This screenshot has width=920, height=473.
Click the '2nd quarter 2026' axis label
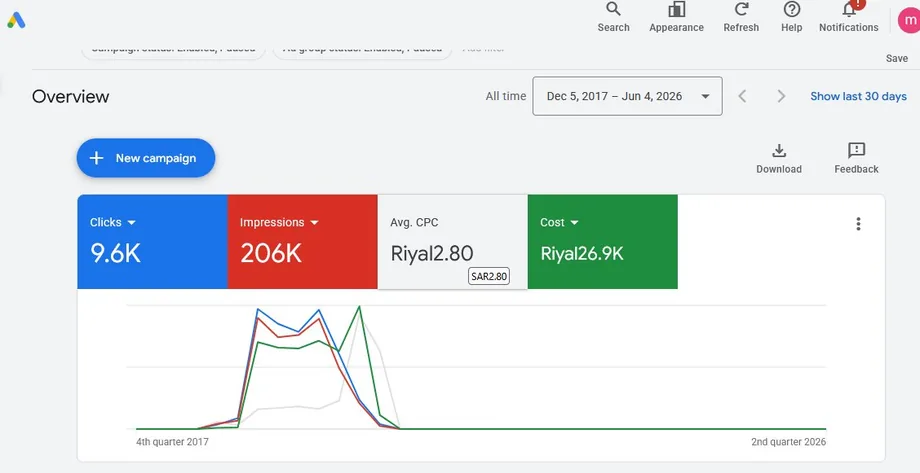point(788,442)
